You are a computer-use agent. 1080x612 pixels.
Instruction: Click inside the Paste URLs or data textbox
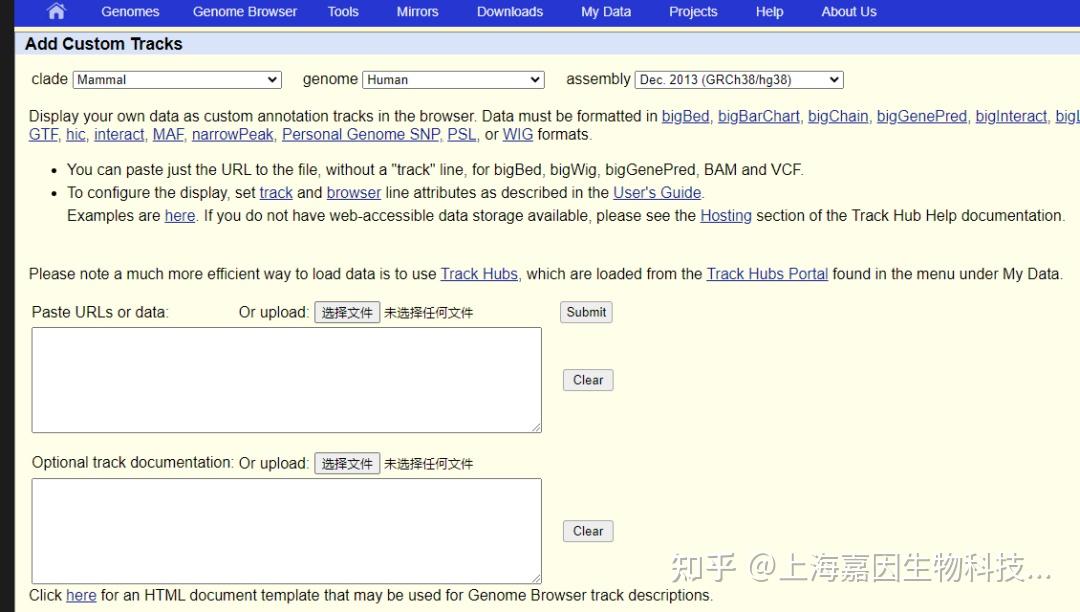pyautogui.click(x=286, y=379)
